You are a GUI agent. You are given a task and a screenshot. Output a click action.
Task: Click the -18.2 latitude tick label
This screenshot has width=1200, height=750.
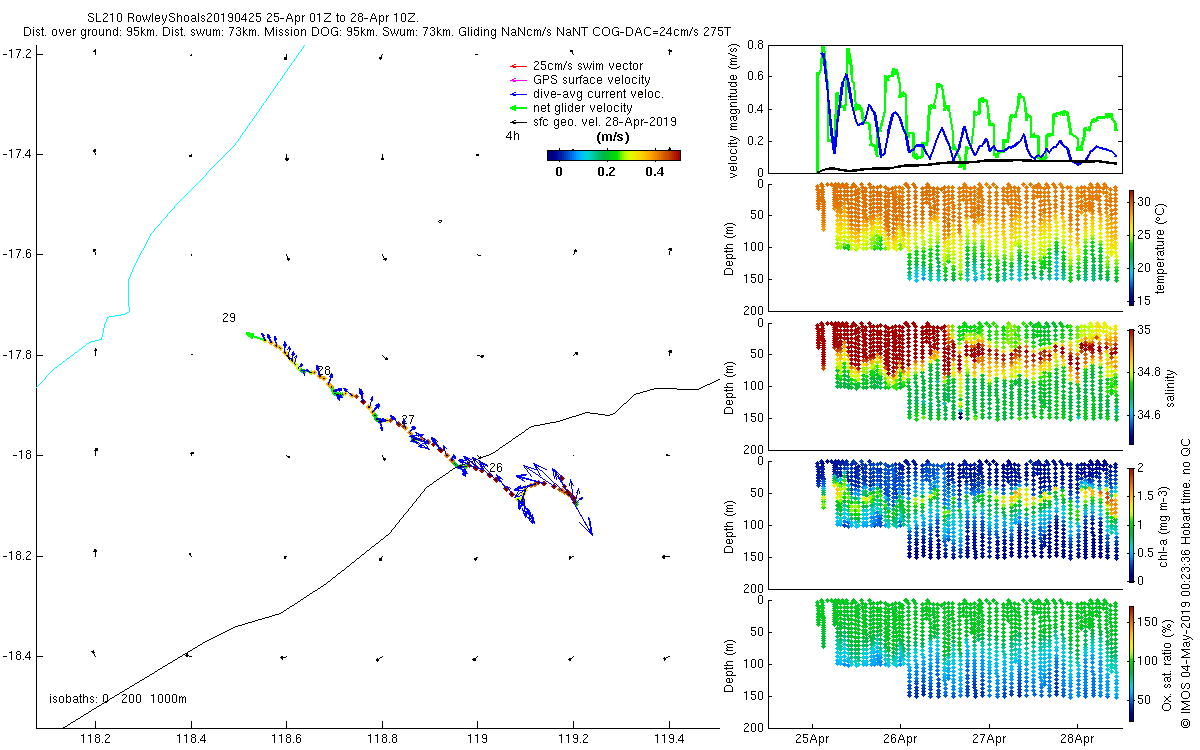click(17, 556)
